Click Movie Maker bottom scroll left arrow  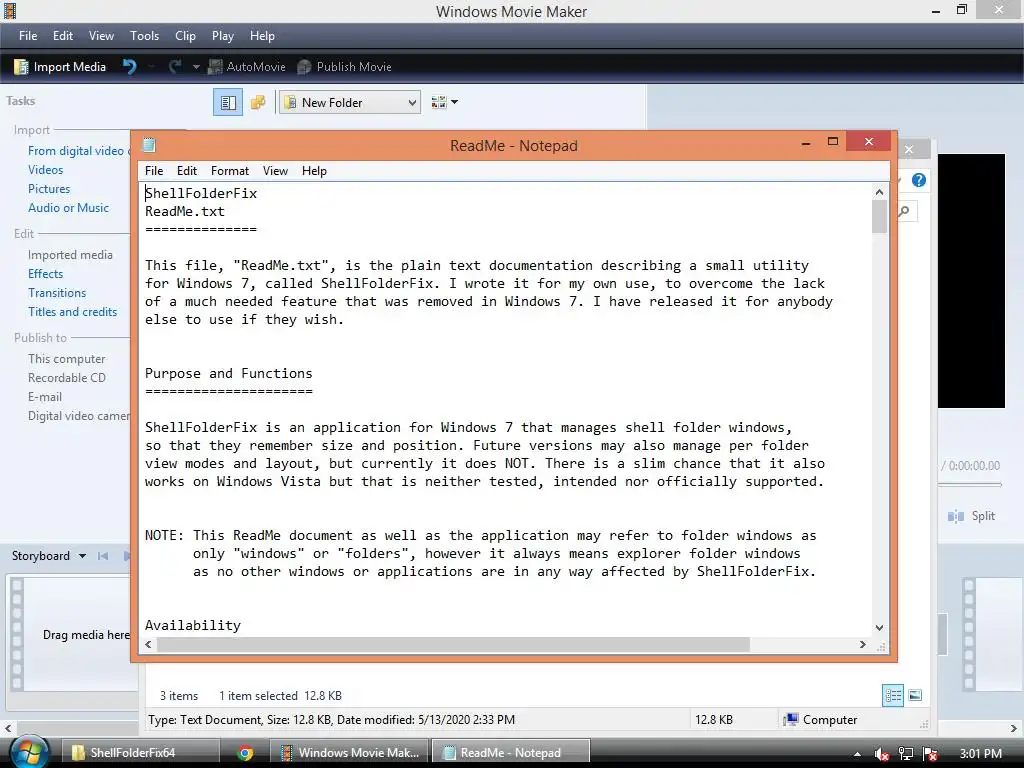click(8, 728)
